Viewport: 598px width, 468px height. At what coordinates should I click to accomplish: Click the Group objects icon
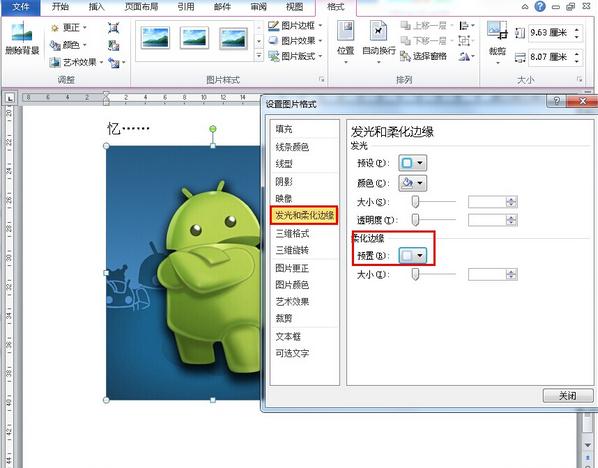[464, 40]
